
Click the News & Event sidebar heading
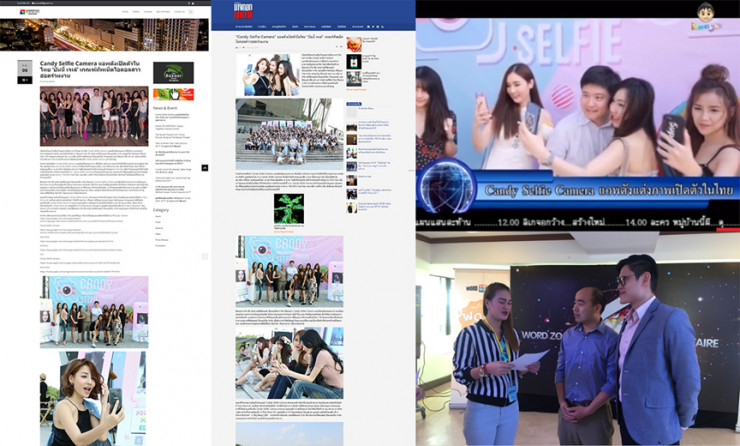tap(165, 108)
